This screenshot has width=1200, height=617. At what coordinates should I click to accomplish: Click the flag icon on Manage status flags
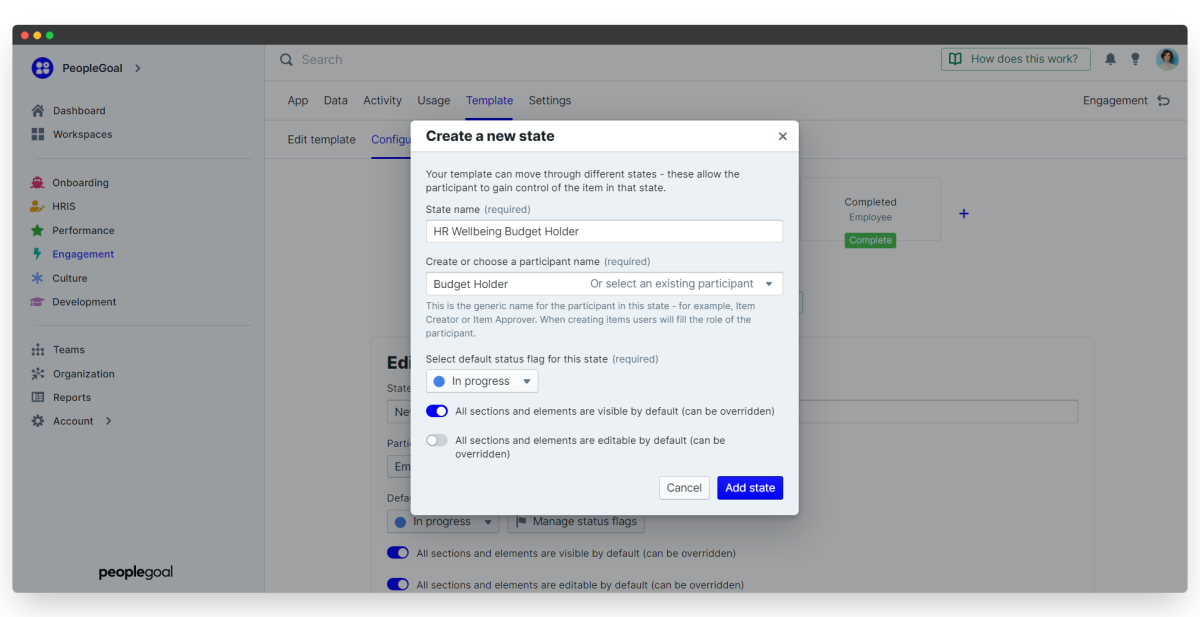(x=522, y=521)
